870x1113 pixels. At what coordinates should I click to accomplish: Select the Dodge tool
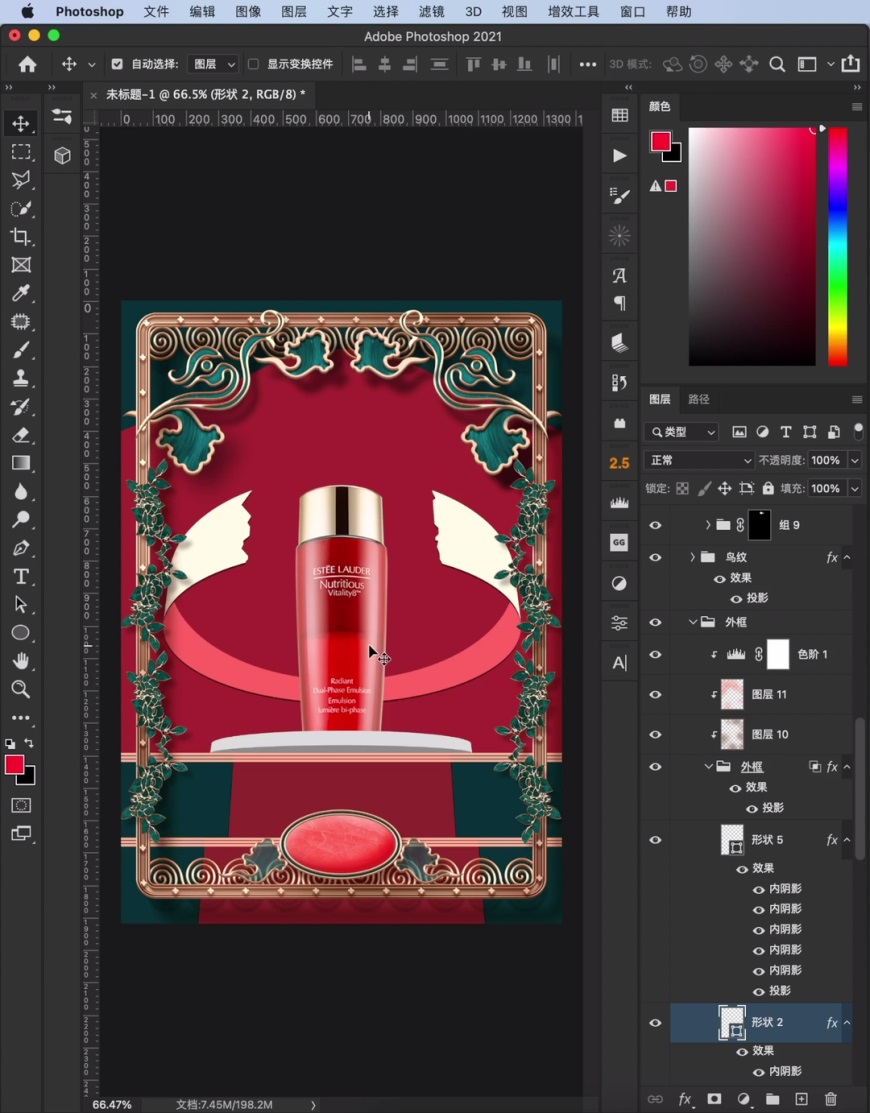tap(21, 520)
